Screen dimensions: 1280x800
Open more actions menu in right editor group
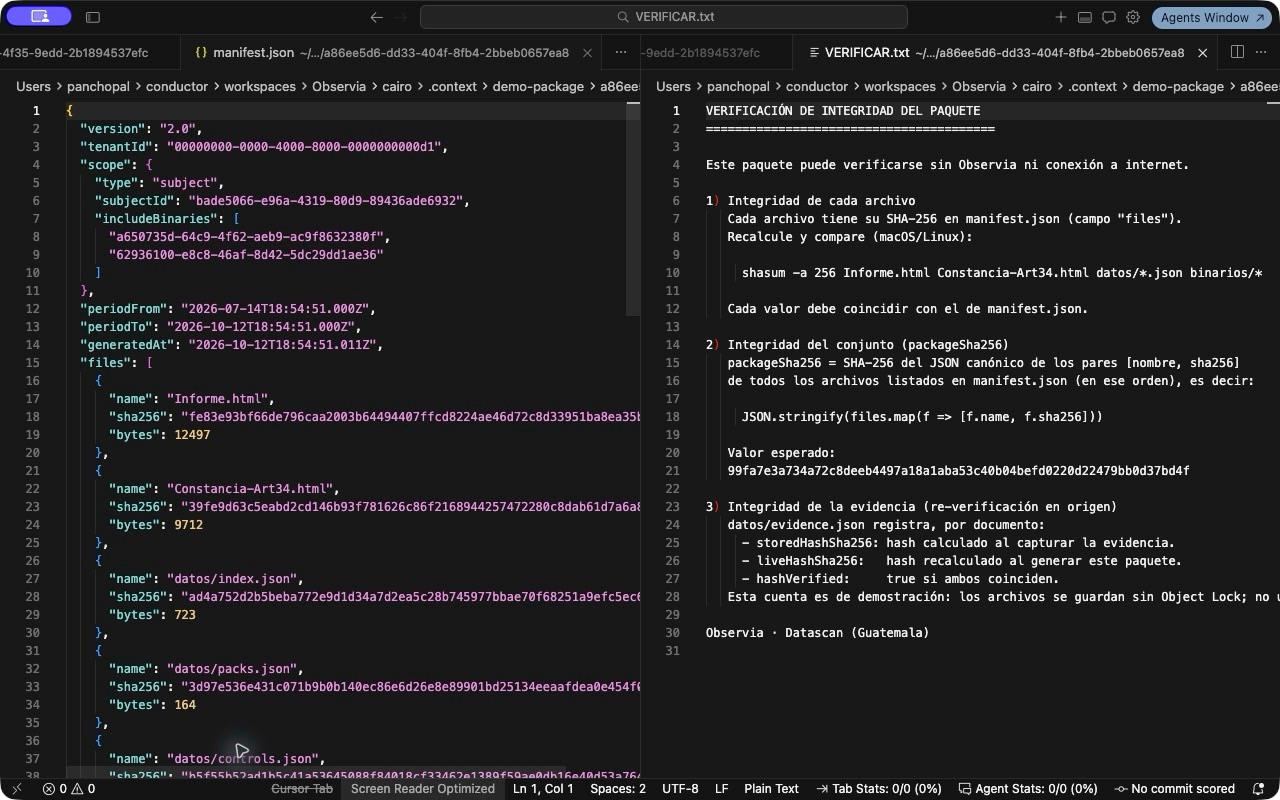point(1262,52)
